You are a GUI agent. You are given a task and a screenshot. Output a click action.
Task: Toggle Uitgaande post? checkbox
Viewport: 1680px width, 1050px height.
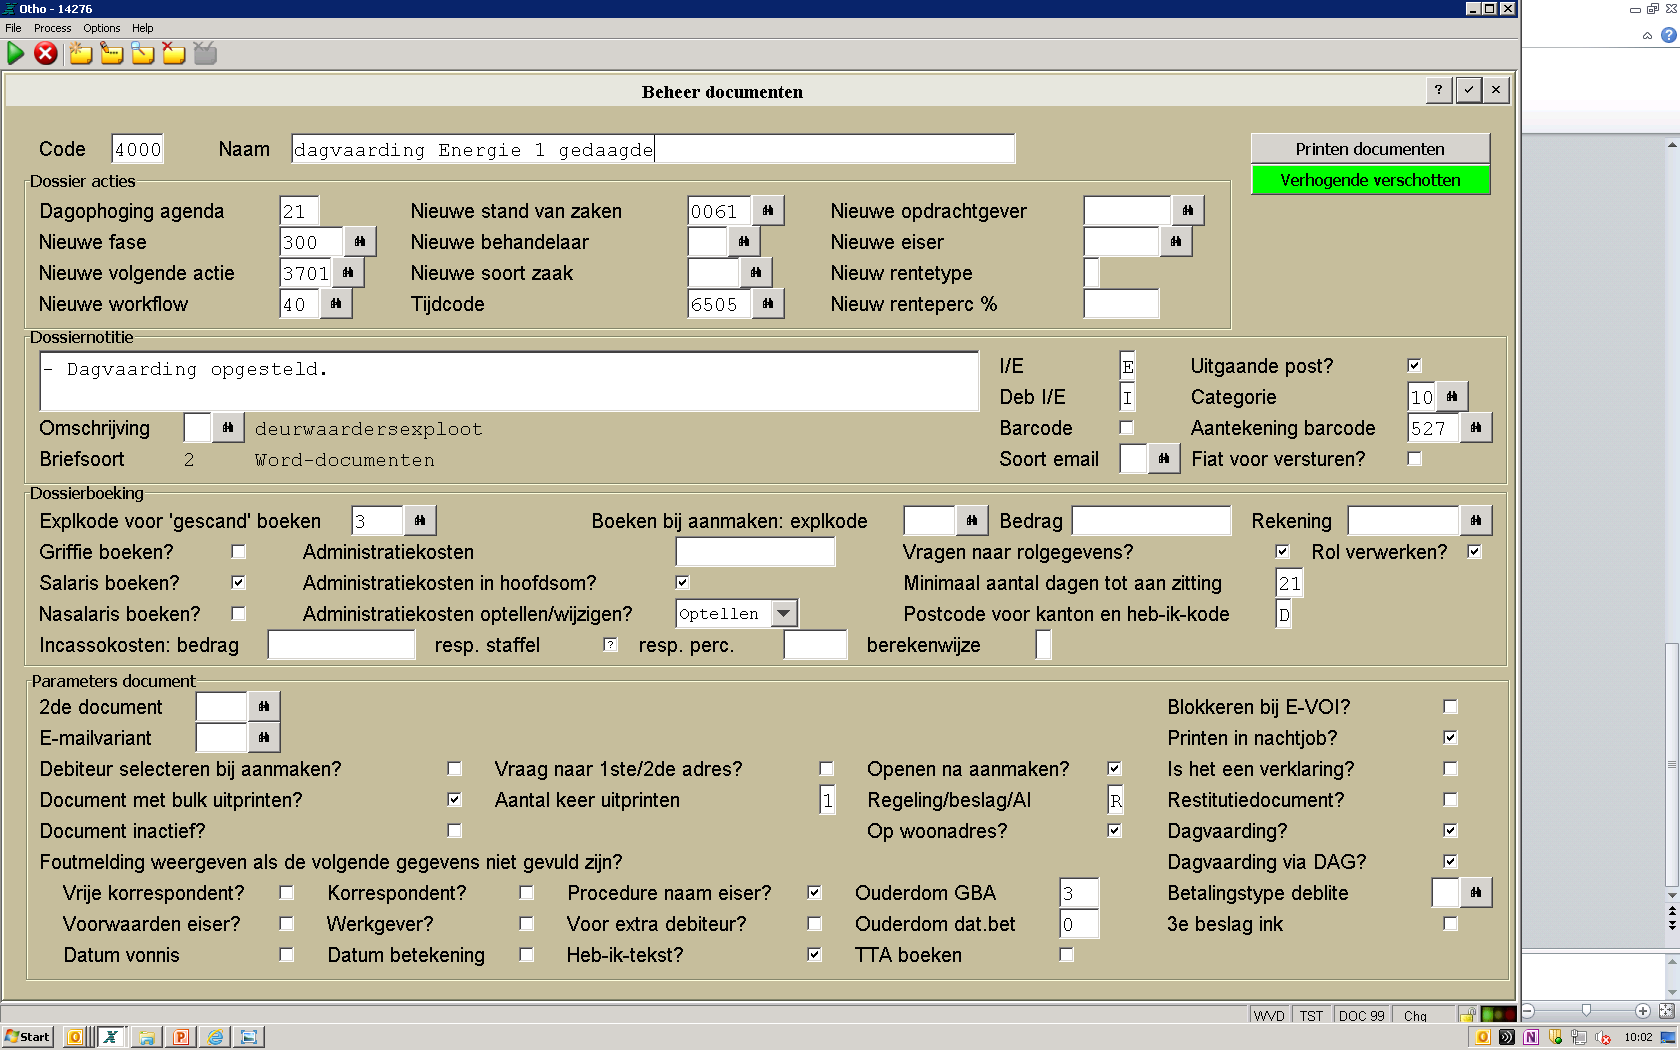[x=1414, y=366]
